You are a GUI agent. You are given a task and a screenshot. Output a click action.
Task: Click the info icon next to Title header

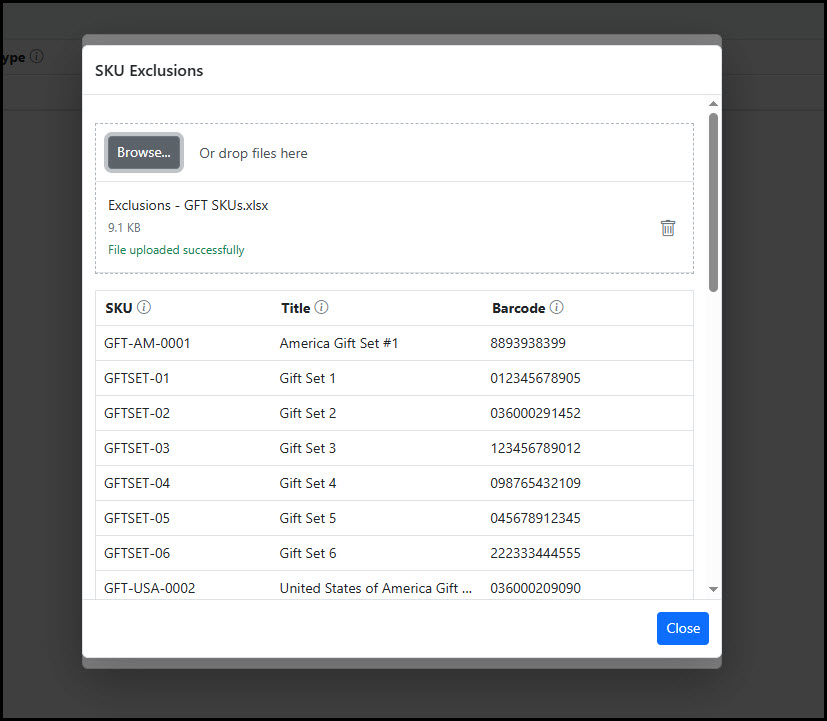(x=321, y=308)
